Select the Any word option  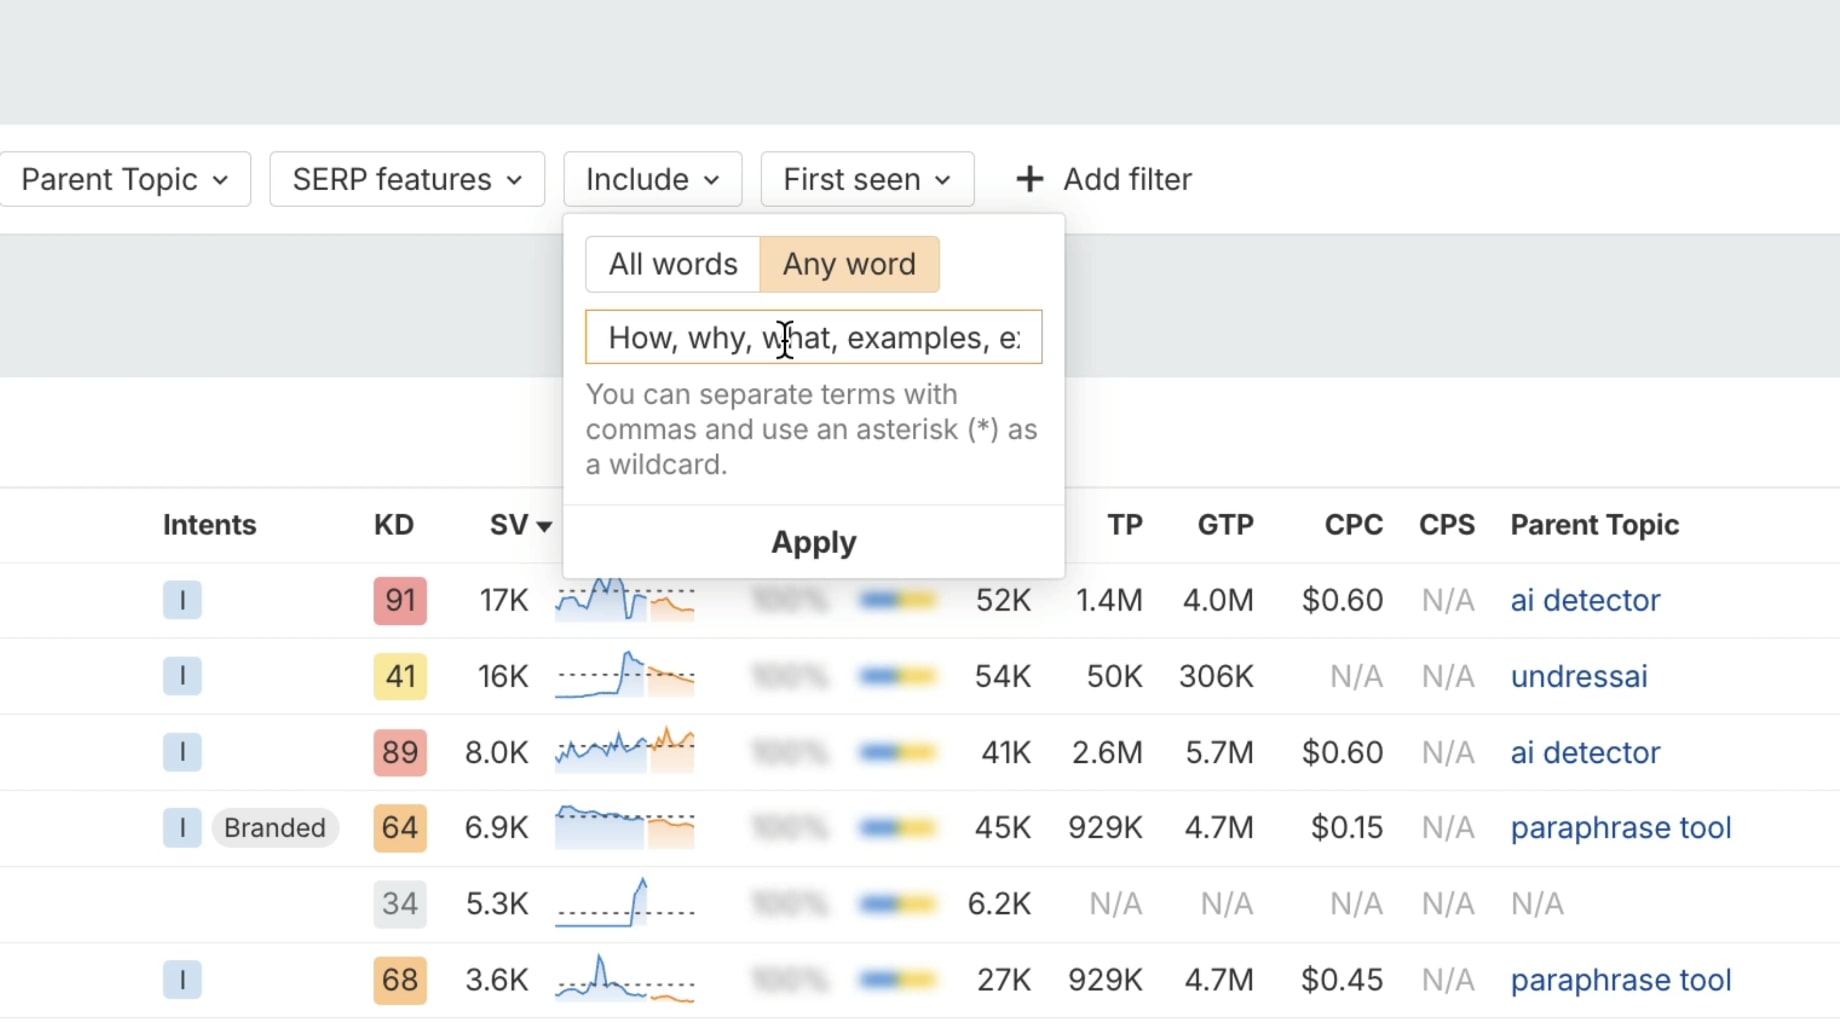(849, 264)
